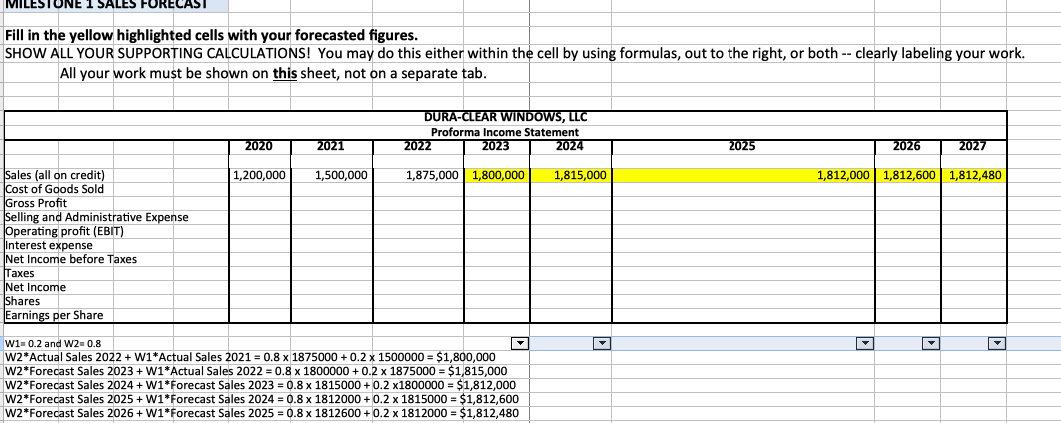The height and width of the screenshot is (423, 1061).
Task: Click the 'Interest expense' row label
Action: point(49,245)
